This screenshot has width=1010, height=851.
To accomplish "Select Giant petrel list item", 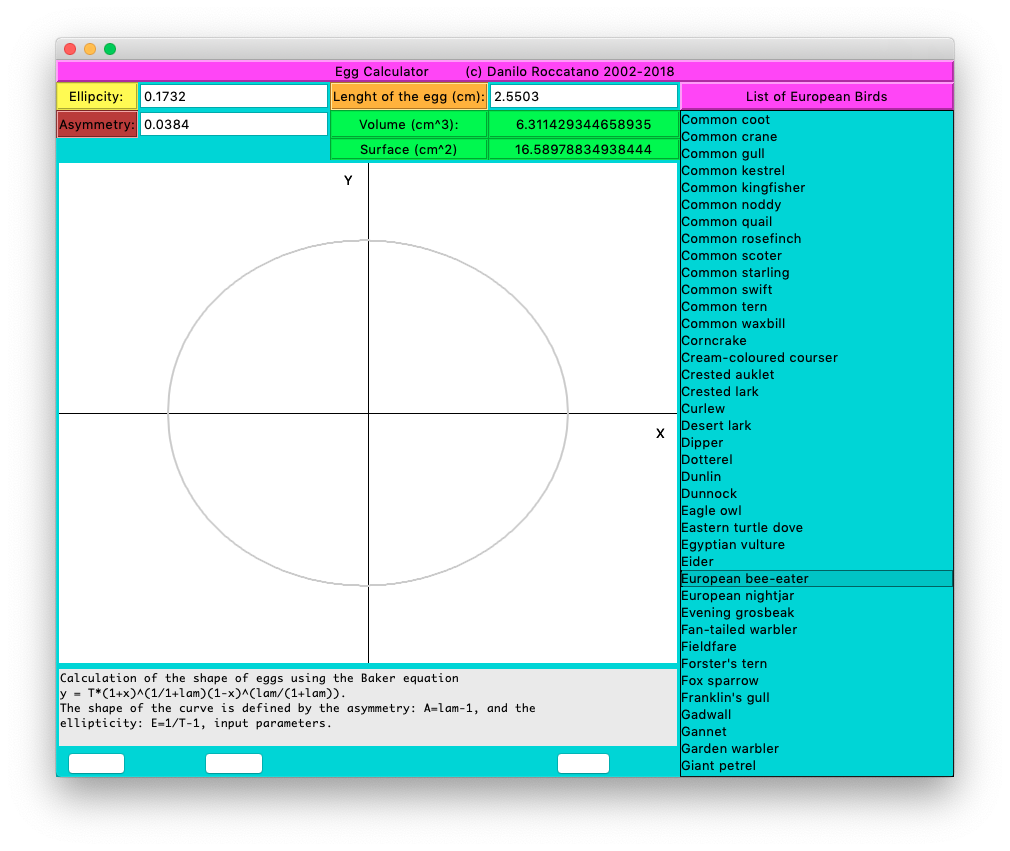I will pyautogui.click(x=718, y=766).
